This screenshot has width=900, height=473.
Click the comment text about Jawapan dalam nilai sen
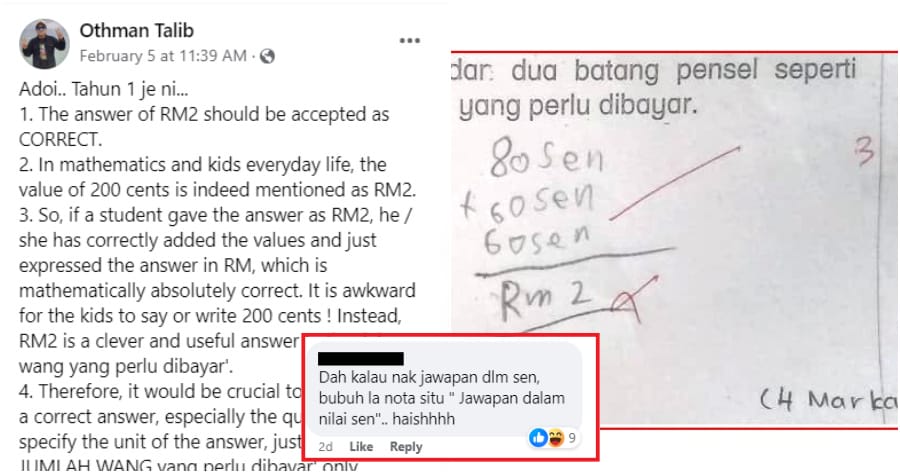coord(441,398)
